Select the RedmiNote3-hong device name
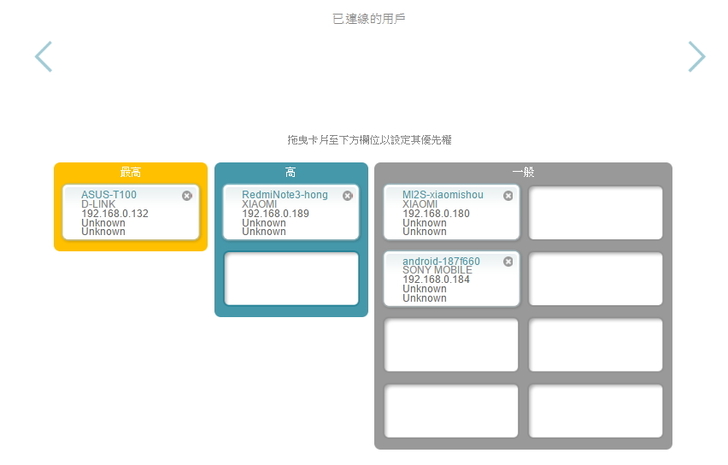728x465 pixels. pyautogui.click(x=285, y=194)
